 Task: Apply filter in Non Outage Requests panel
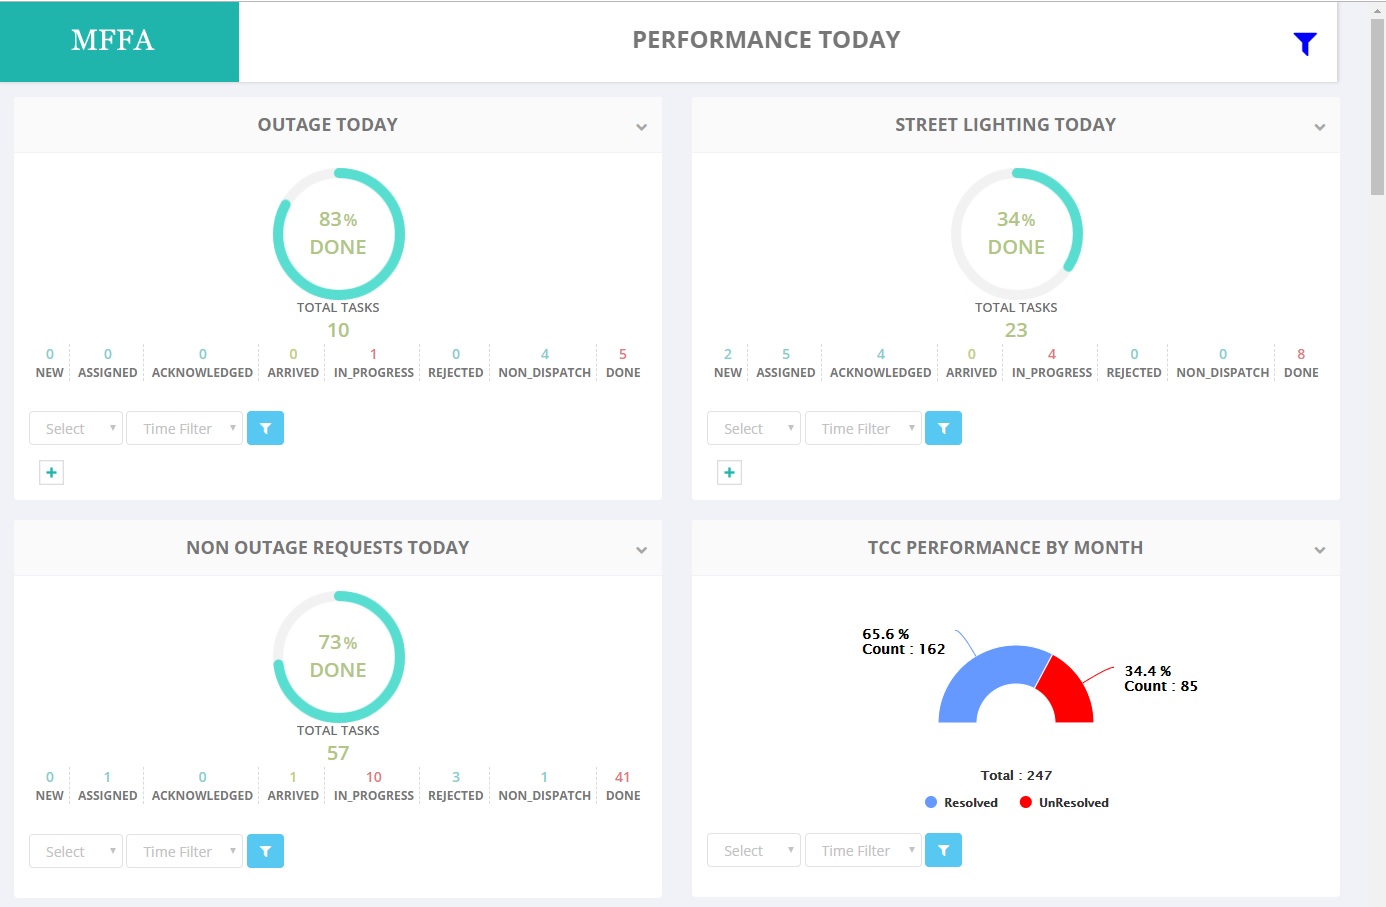265,851
